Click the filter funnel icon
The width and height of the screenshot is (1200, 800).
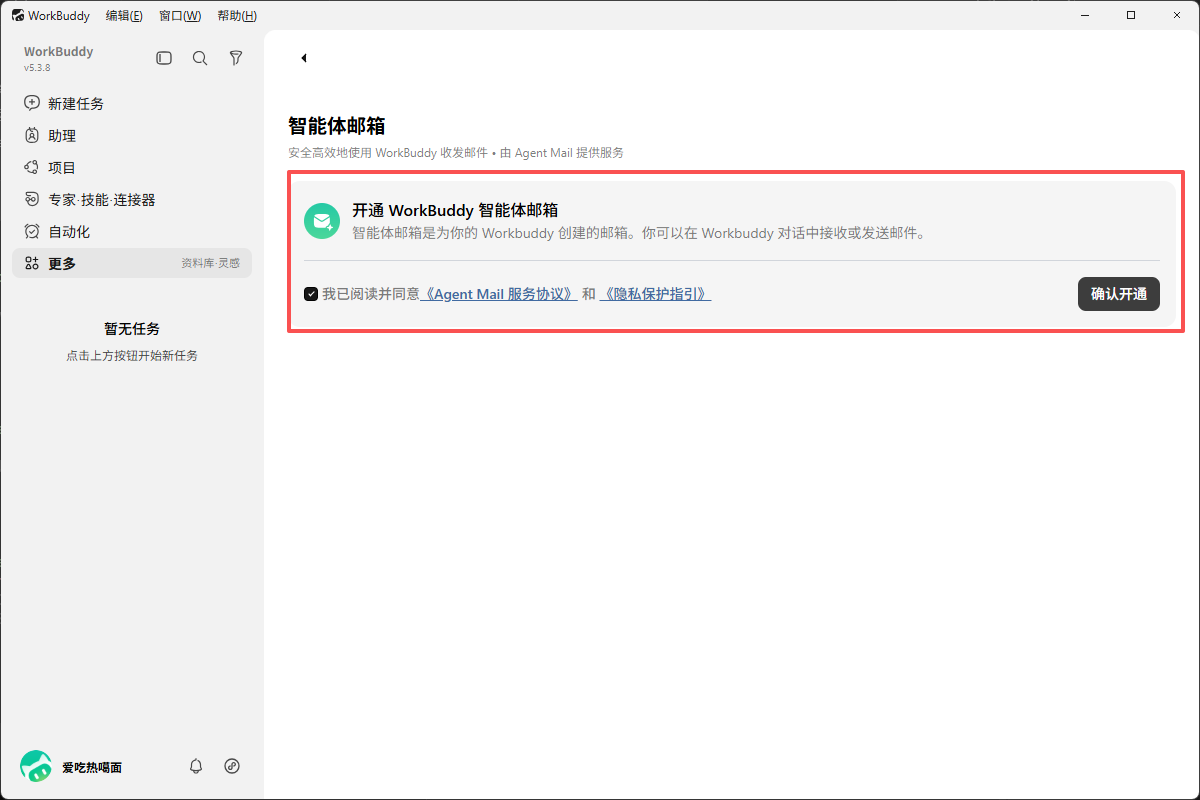(x=236, y=58)
